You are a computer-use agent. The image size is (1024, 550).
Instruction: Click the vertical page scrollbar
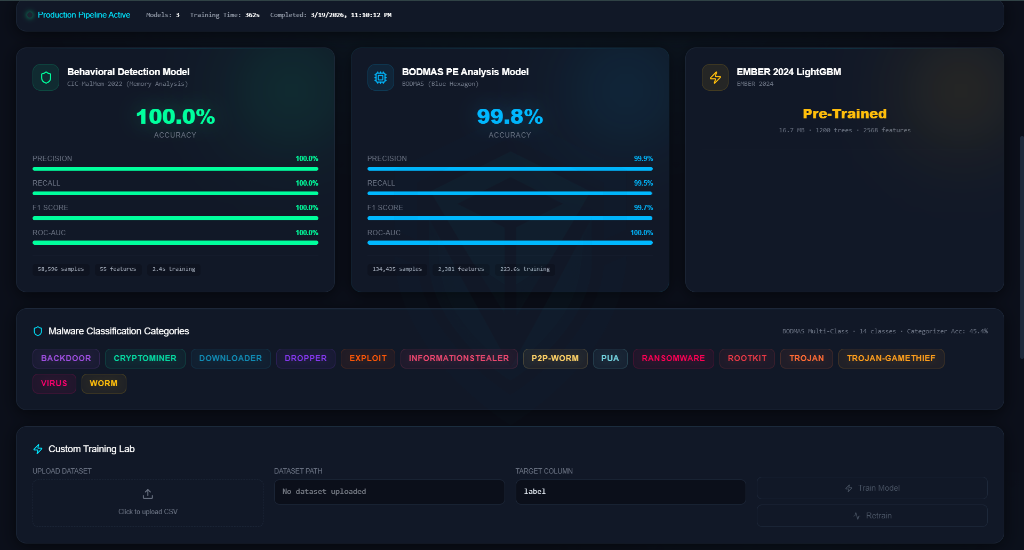click(1021, 247)
